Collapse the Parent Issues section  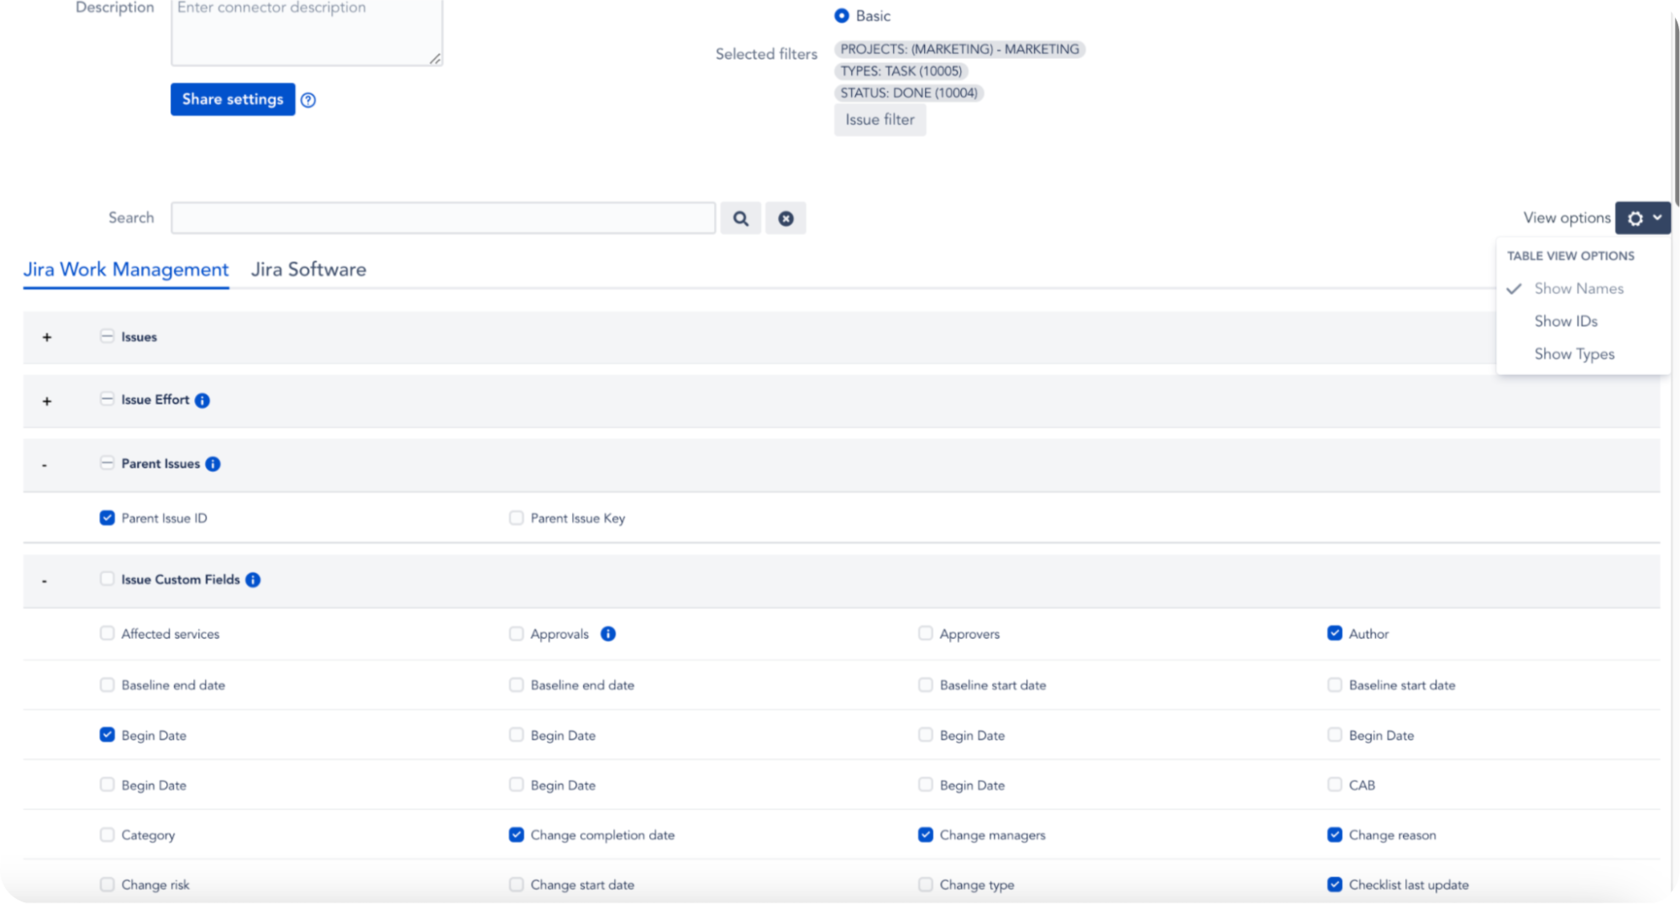45,465
